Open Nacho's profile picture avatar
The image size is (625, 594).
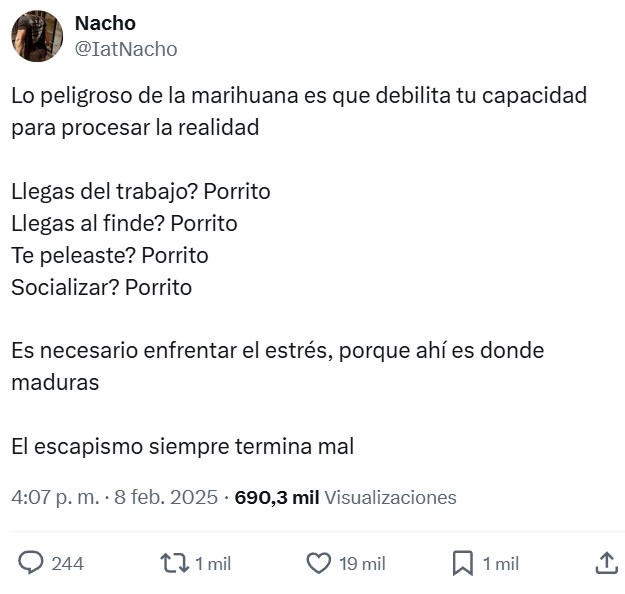tap(37, 36)
